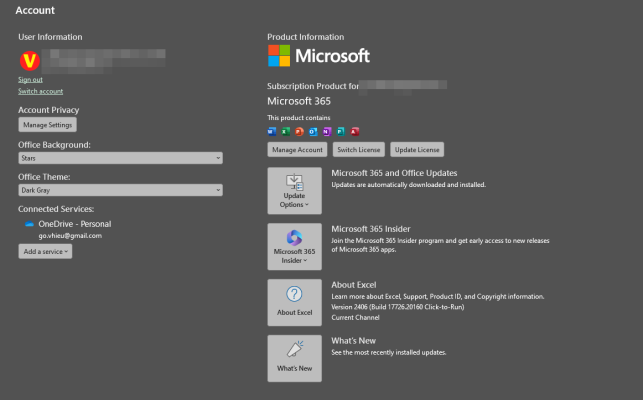The image size is (643, 400).
Task: Open the About Excel button
Action: point(294,303)
